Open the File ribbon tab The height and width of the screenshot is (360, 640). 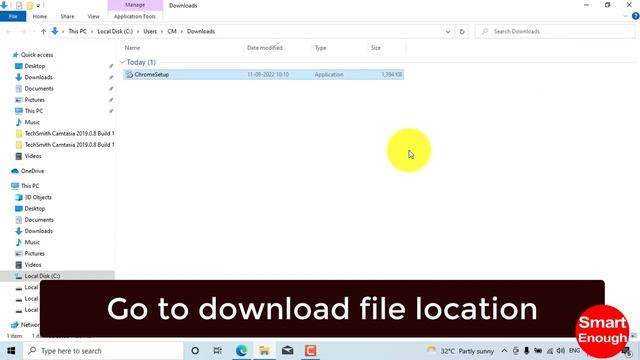click(13, 16)
